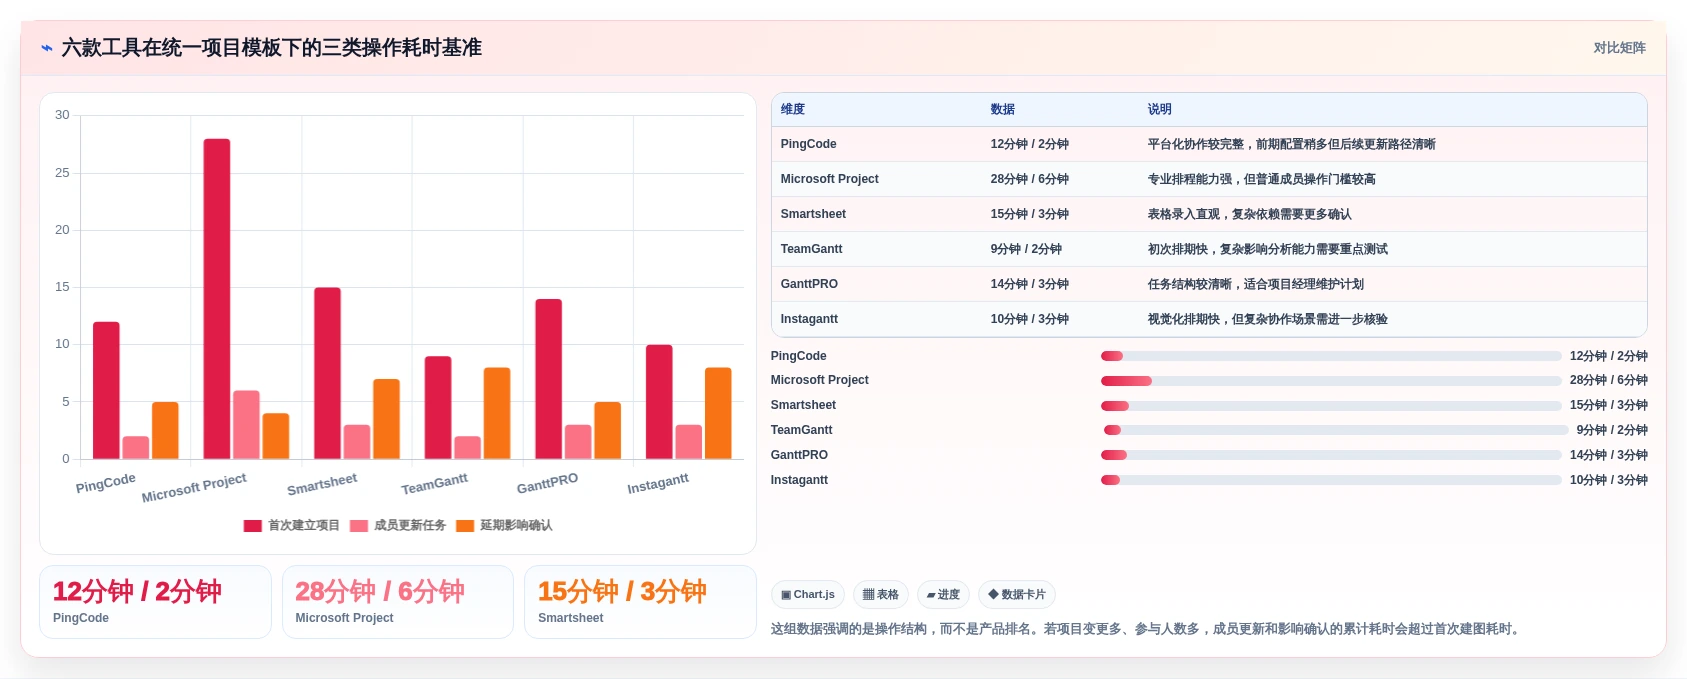Click the 视觉化排期快 description cell

pyautogui.click(x=1267, y=319)
